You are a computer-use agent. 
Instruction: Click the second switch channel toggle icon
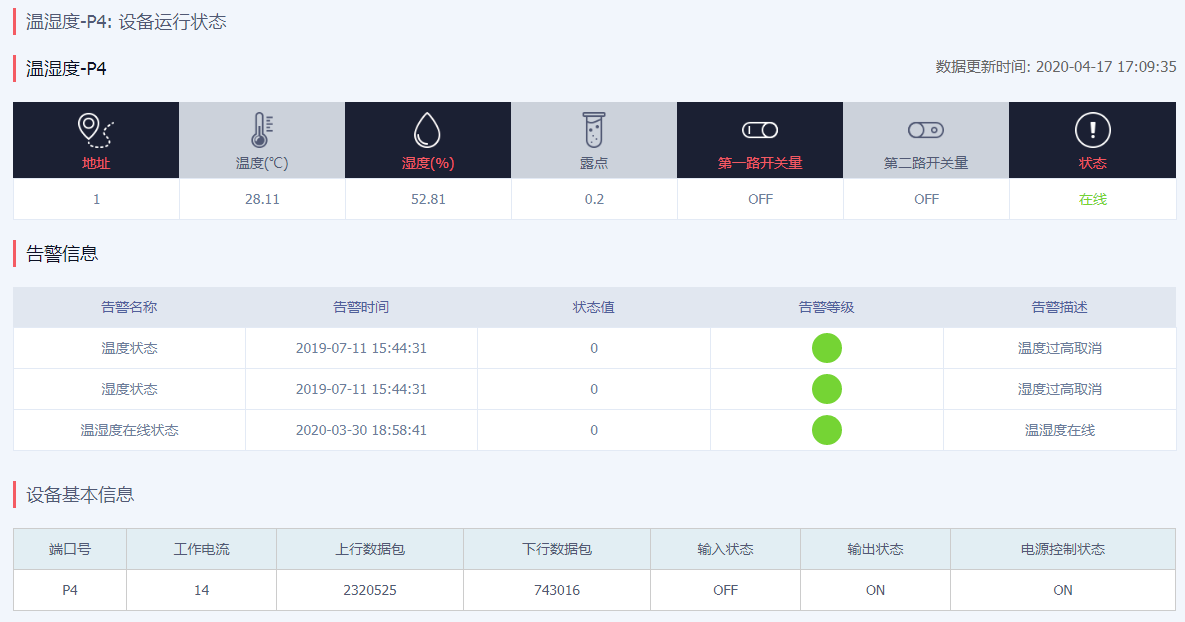tap(926, 130)
